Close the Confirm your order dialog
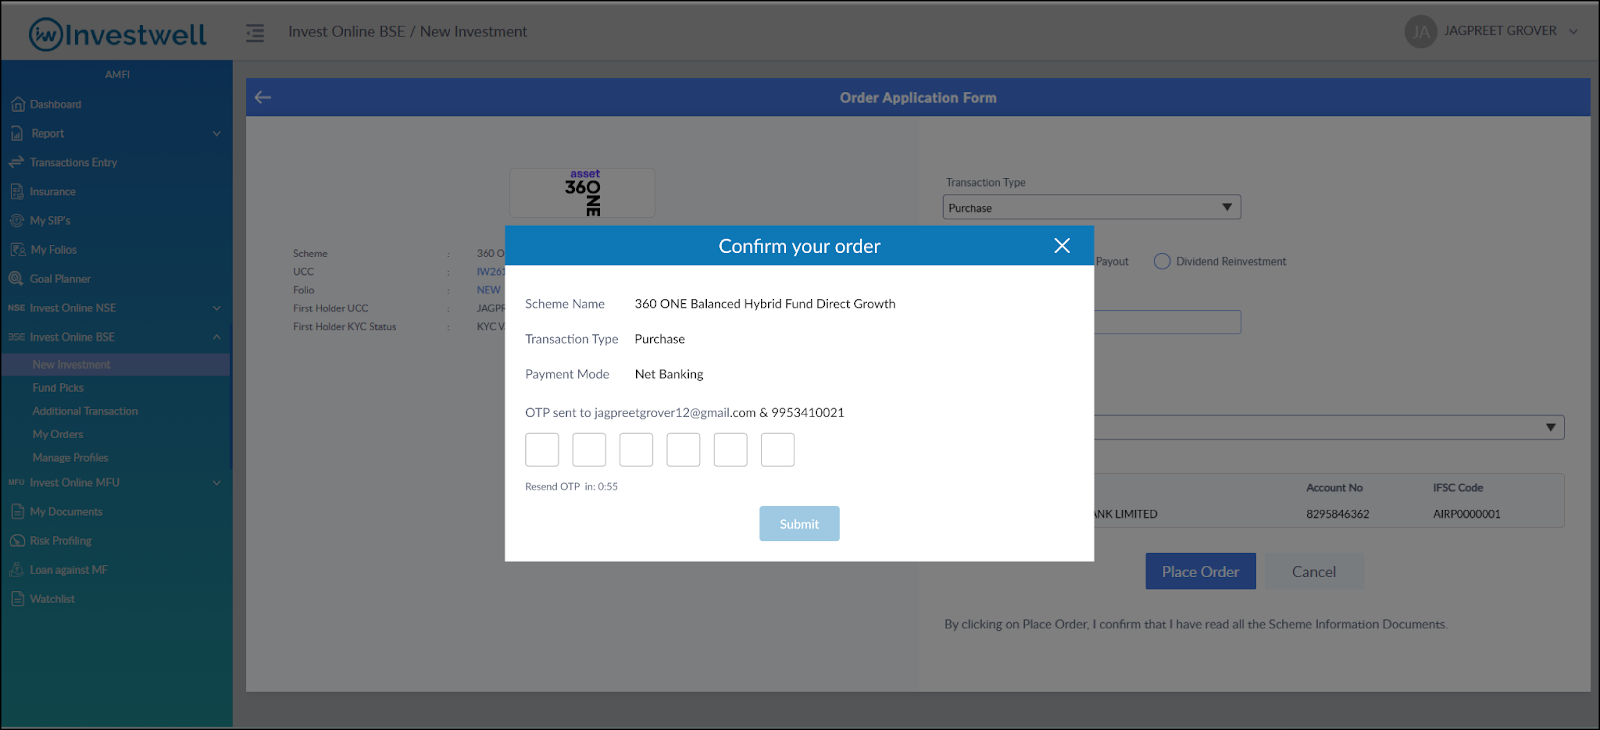Screen dimensions: 1600x730 [1062, 246]
